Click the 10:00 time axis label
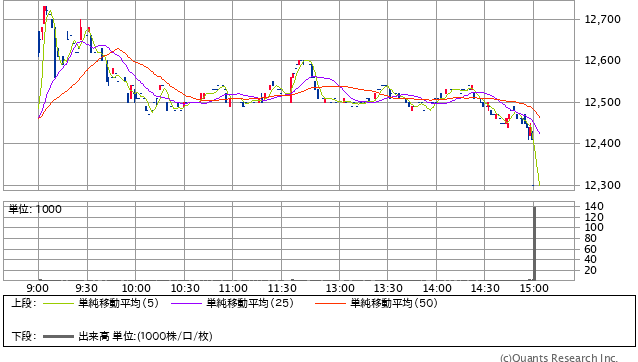 pyautogui.click(x=136, y=288)
